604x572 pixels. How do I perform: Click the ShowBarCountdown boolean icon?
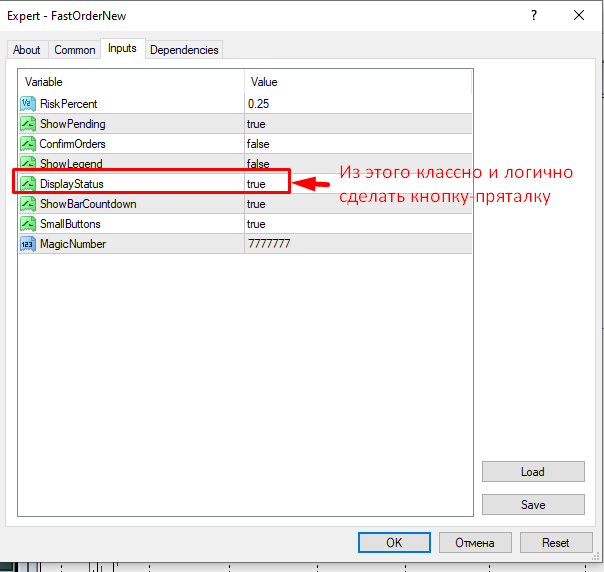28,204
